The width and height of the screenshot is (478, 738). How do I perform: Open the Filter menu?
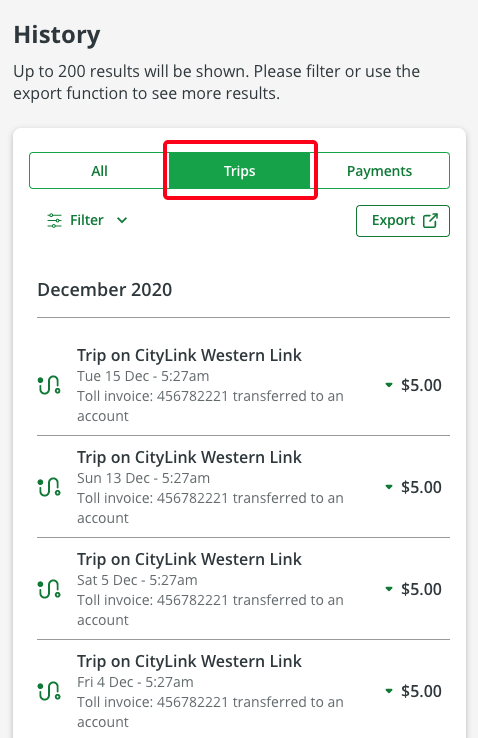pos(87,220)
